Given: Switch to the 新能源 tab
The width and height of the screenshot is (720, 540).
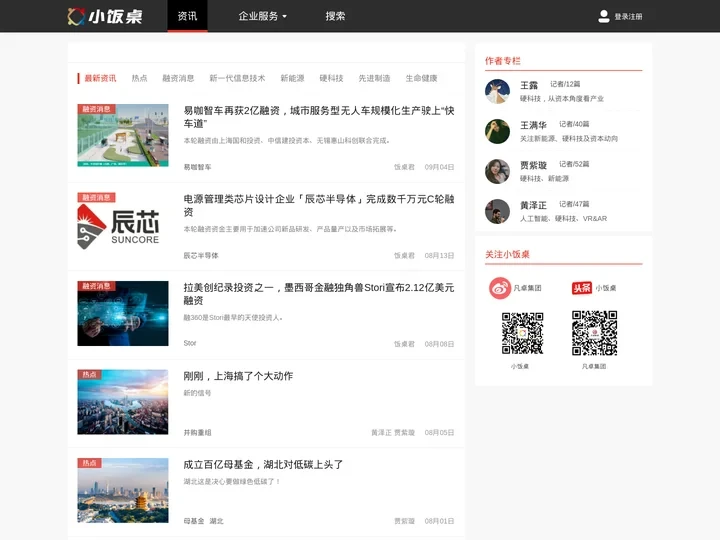Looking at the screenshot, I should [292, 78].
